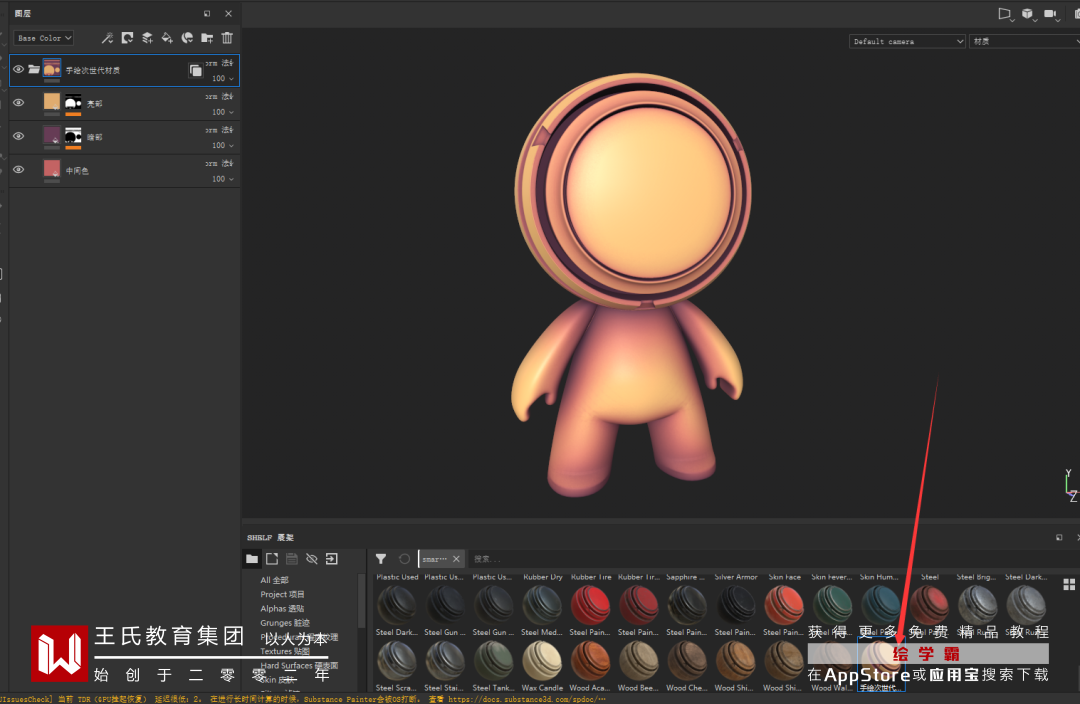
Task: Toggle visibility of the 暗部 layer
Action: (18, 136)
